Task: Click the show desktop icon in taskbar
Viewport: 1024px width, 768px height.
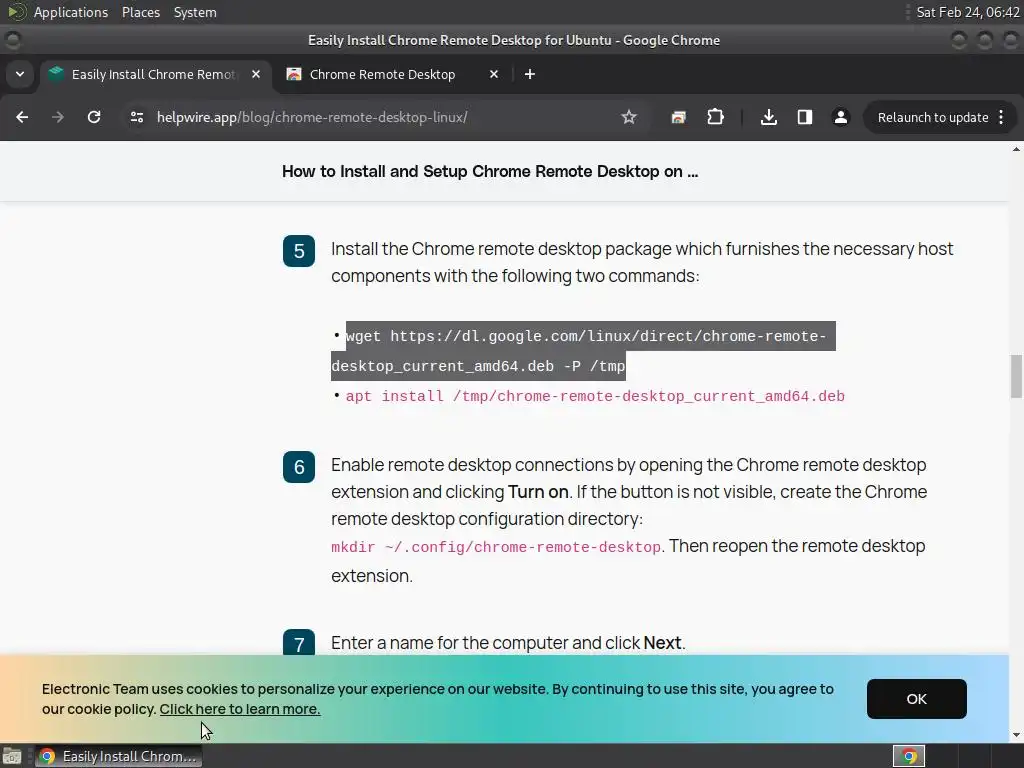Action: (12, 756)
